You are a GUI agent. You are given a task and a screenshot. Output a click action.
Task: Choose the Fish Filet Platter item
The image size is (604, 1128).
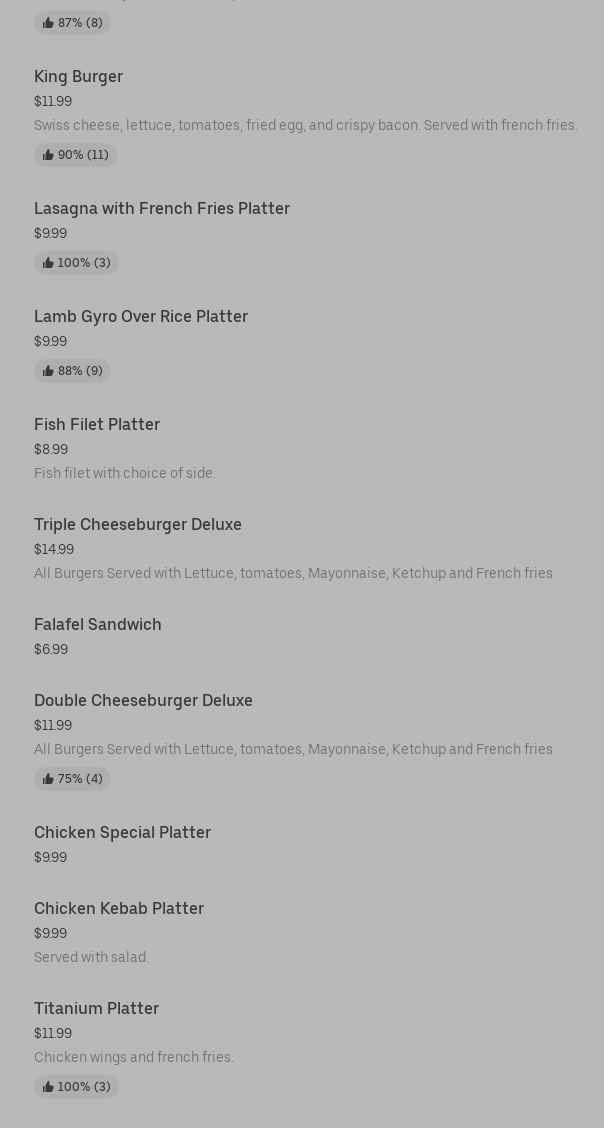click(x=96, y=424)
